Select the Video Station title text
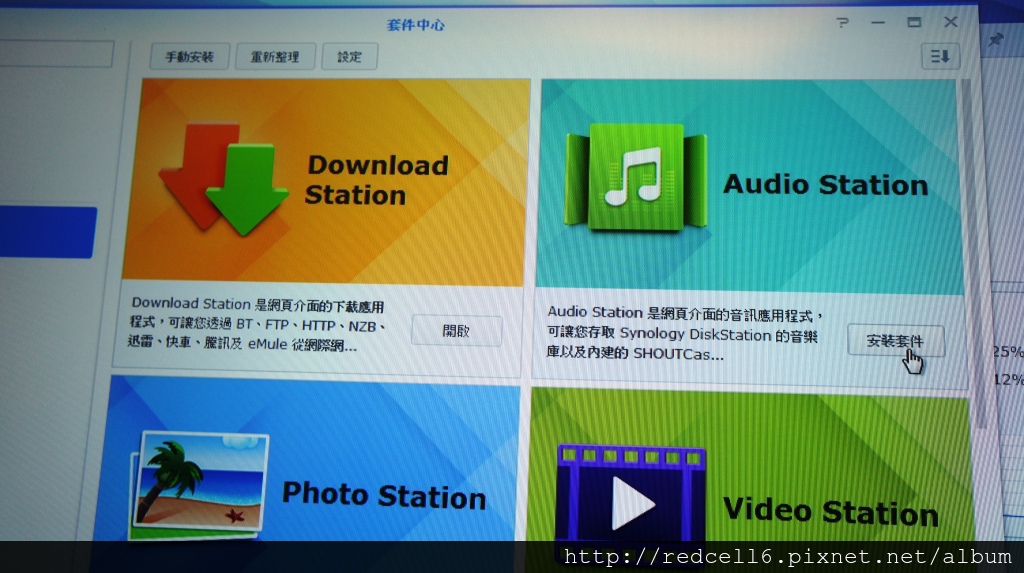 (831, 511)
